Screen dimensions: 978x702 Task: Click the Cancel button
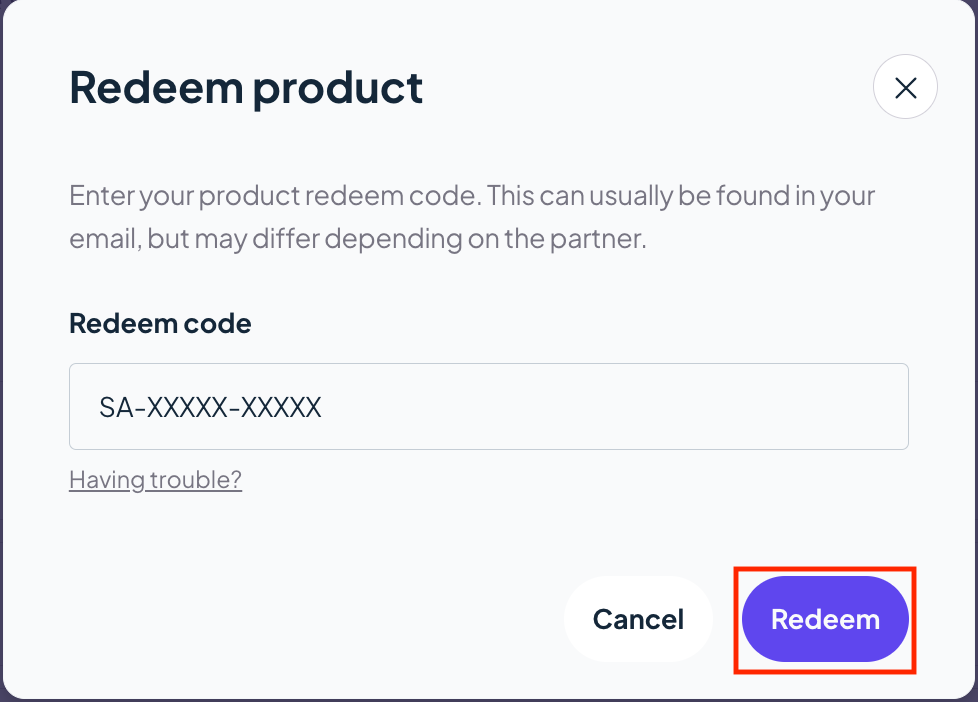[x=638, y=619]
